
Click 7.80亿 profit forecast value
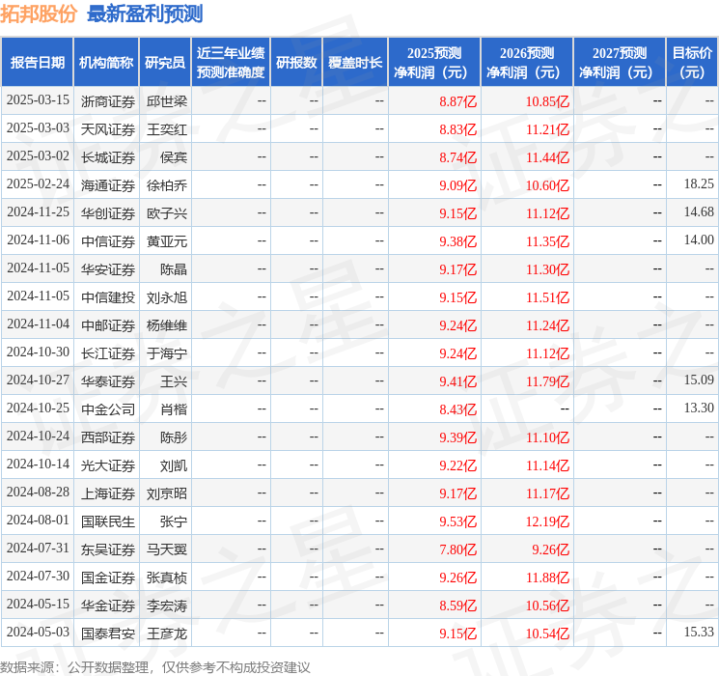(458, 549)
